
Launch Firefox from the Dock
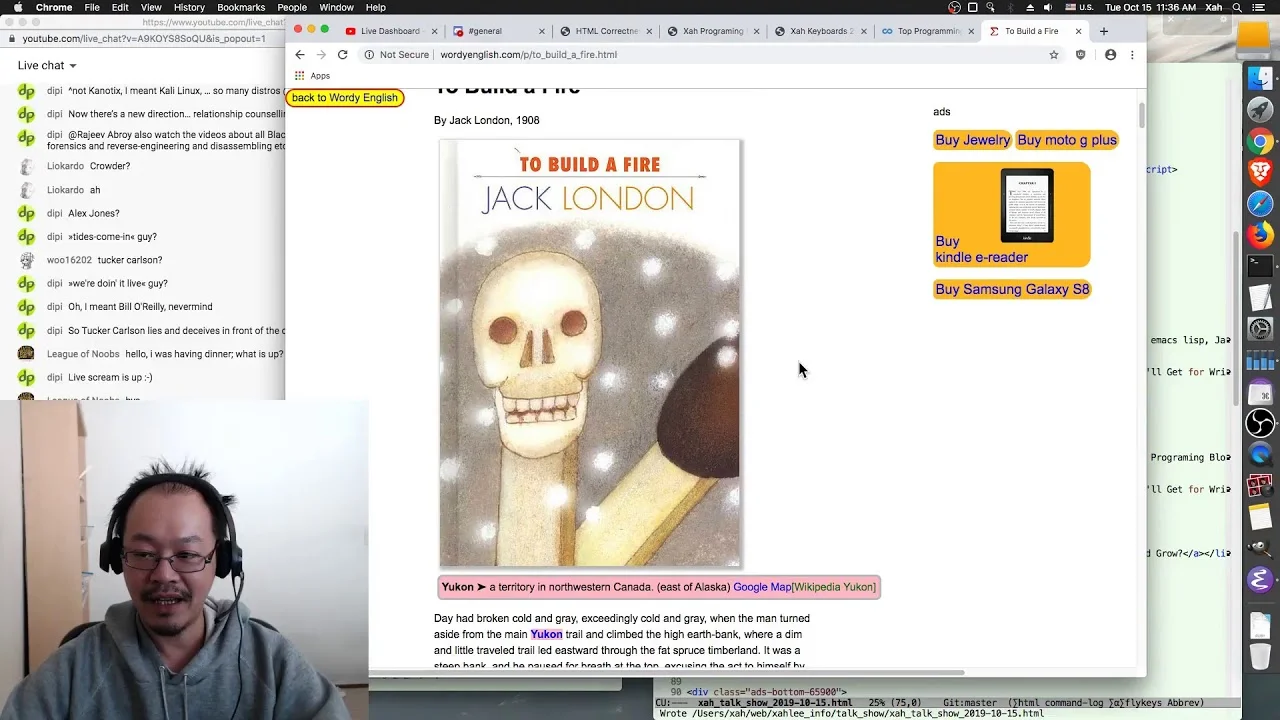[1260, 235]
